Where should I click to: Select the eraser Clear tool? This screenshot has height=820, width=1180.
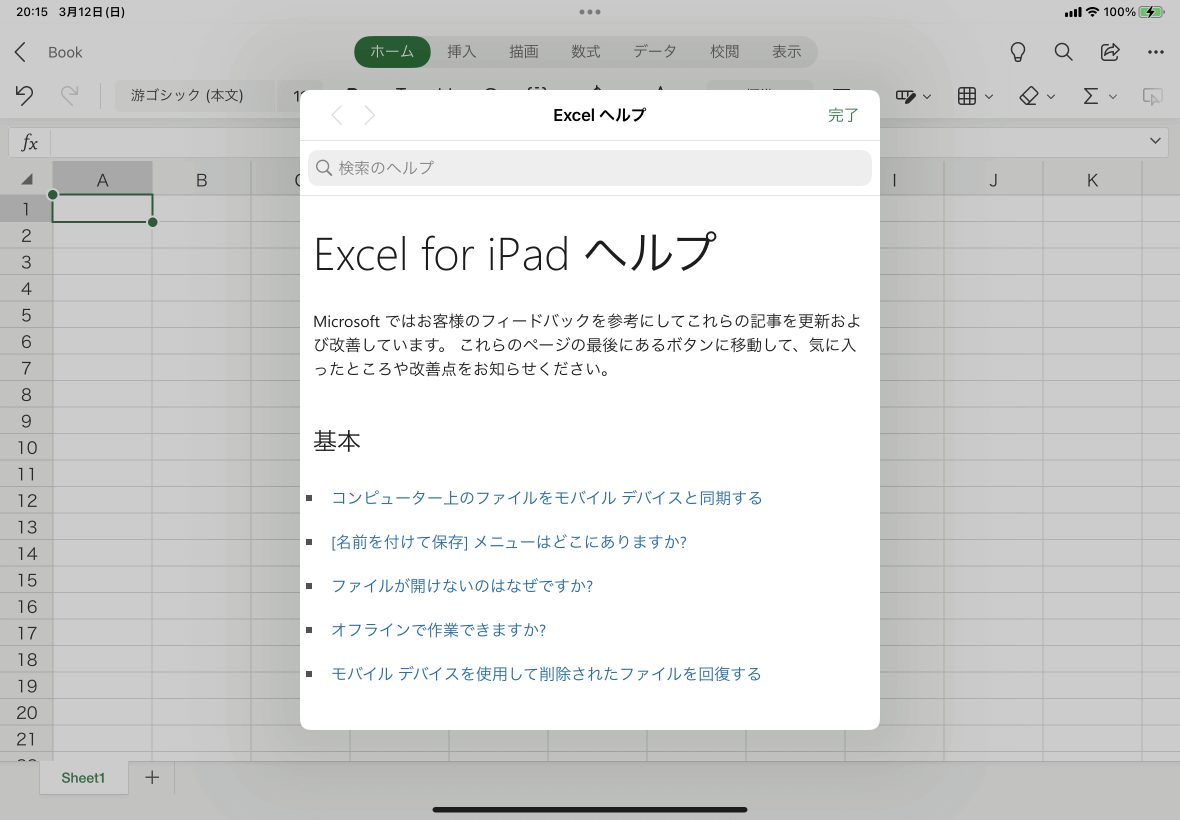point(1029,96)
